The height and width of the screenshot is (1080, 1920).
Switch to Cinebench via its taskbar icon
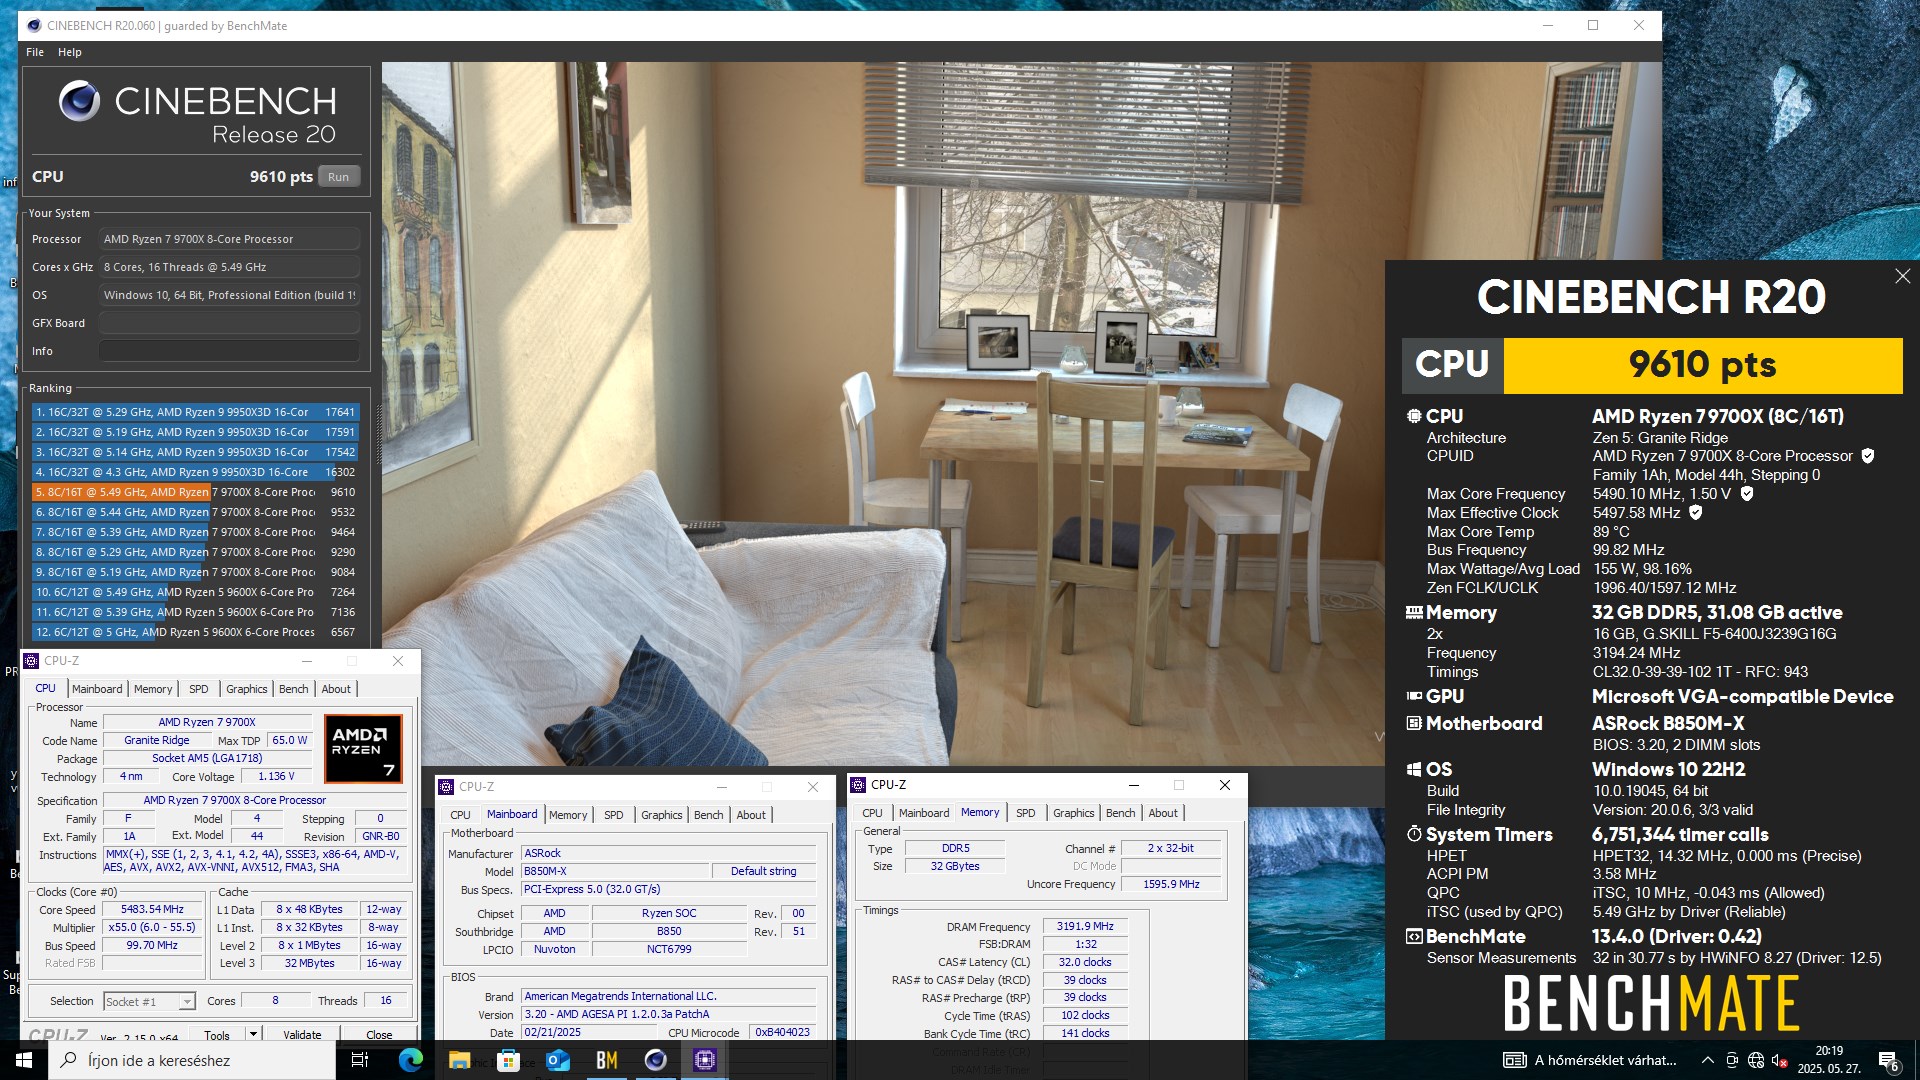tap(655, 1060)
